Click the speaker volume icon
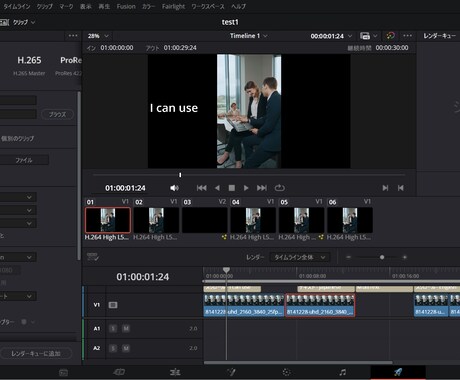This screenshot has height=380, width=460. (174, 188)
